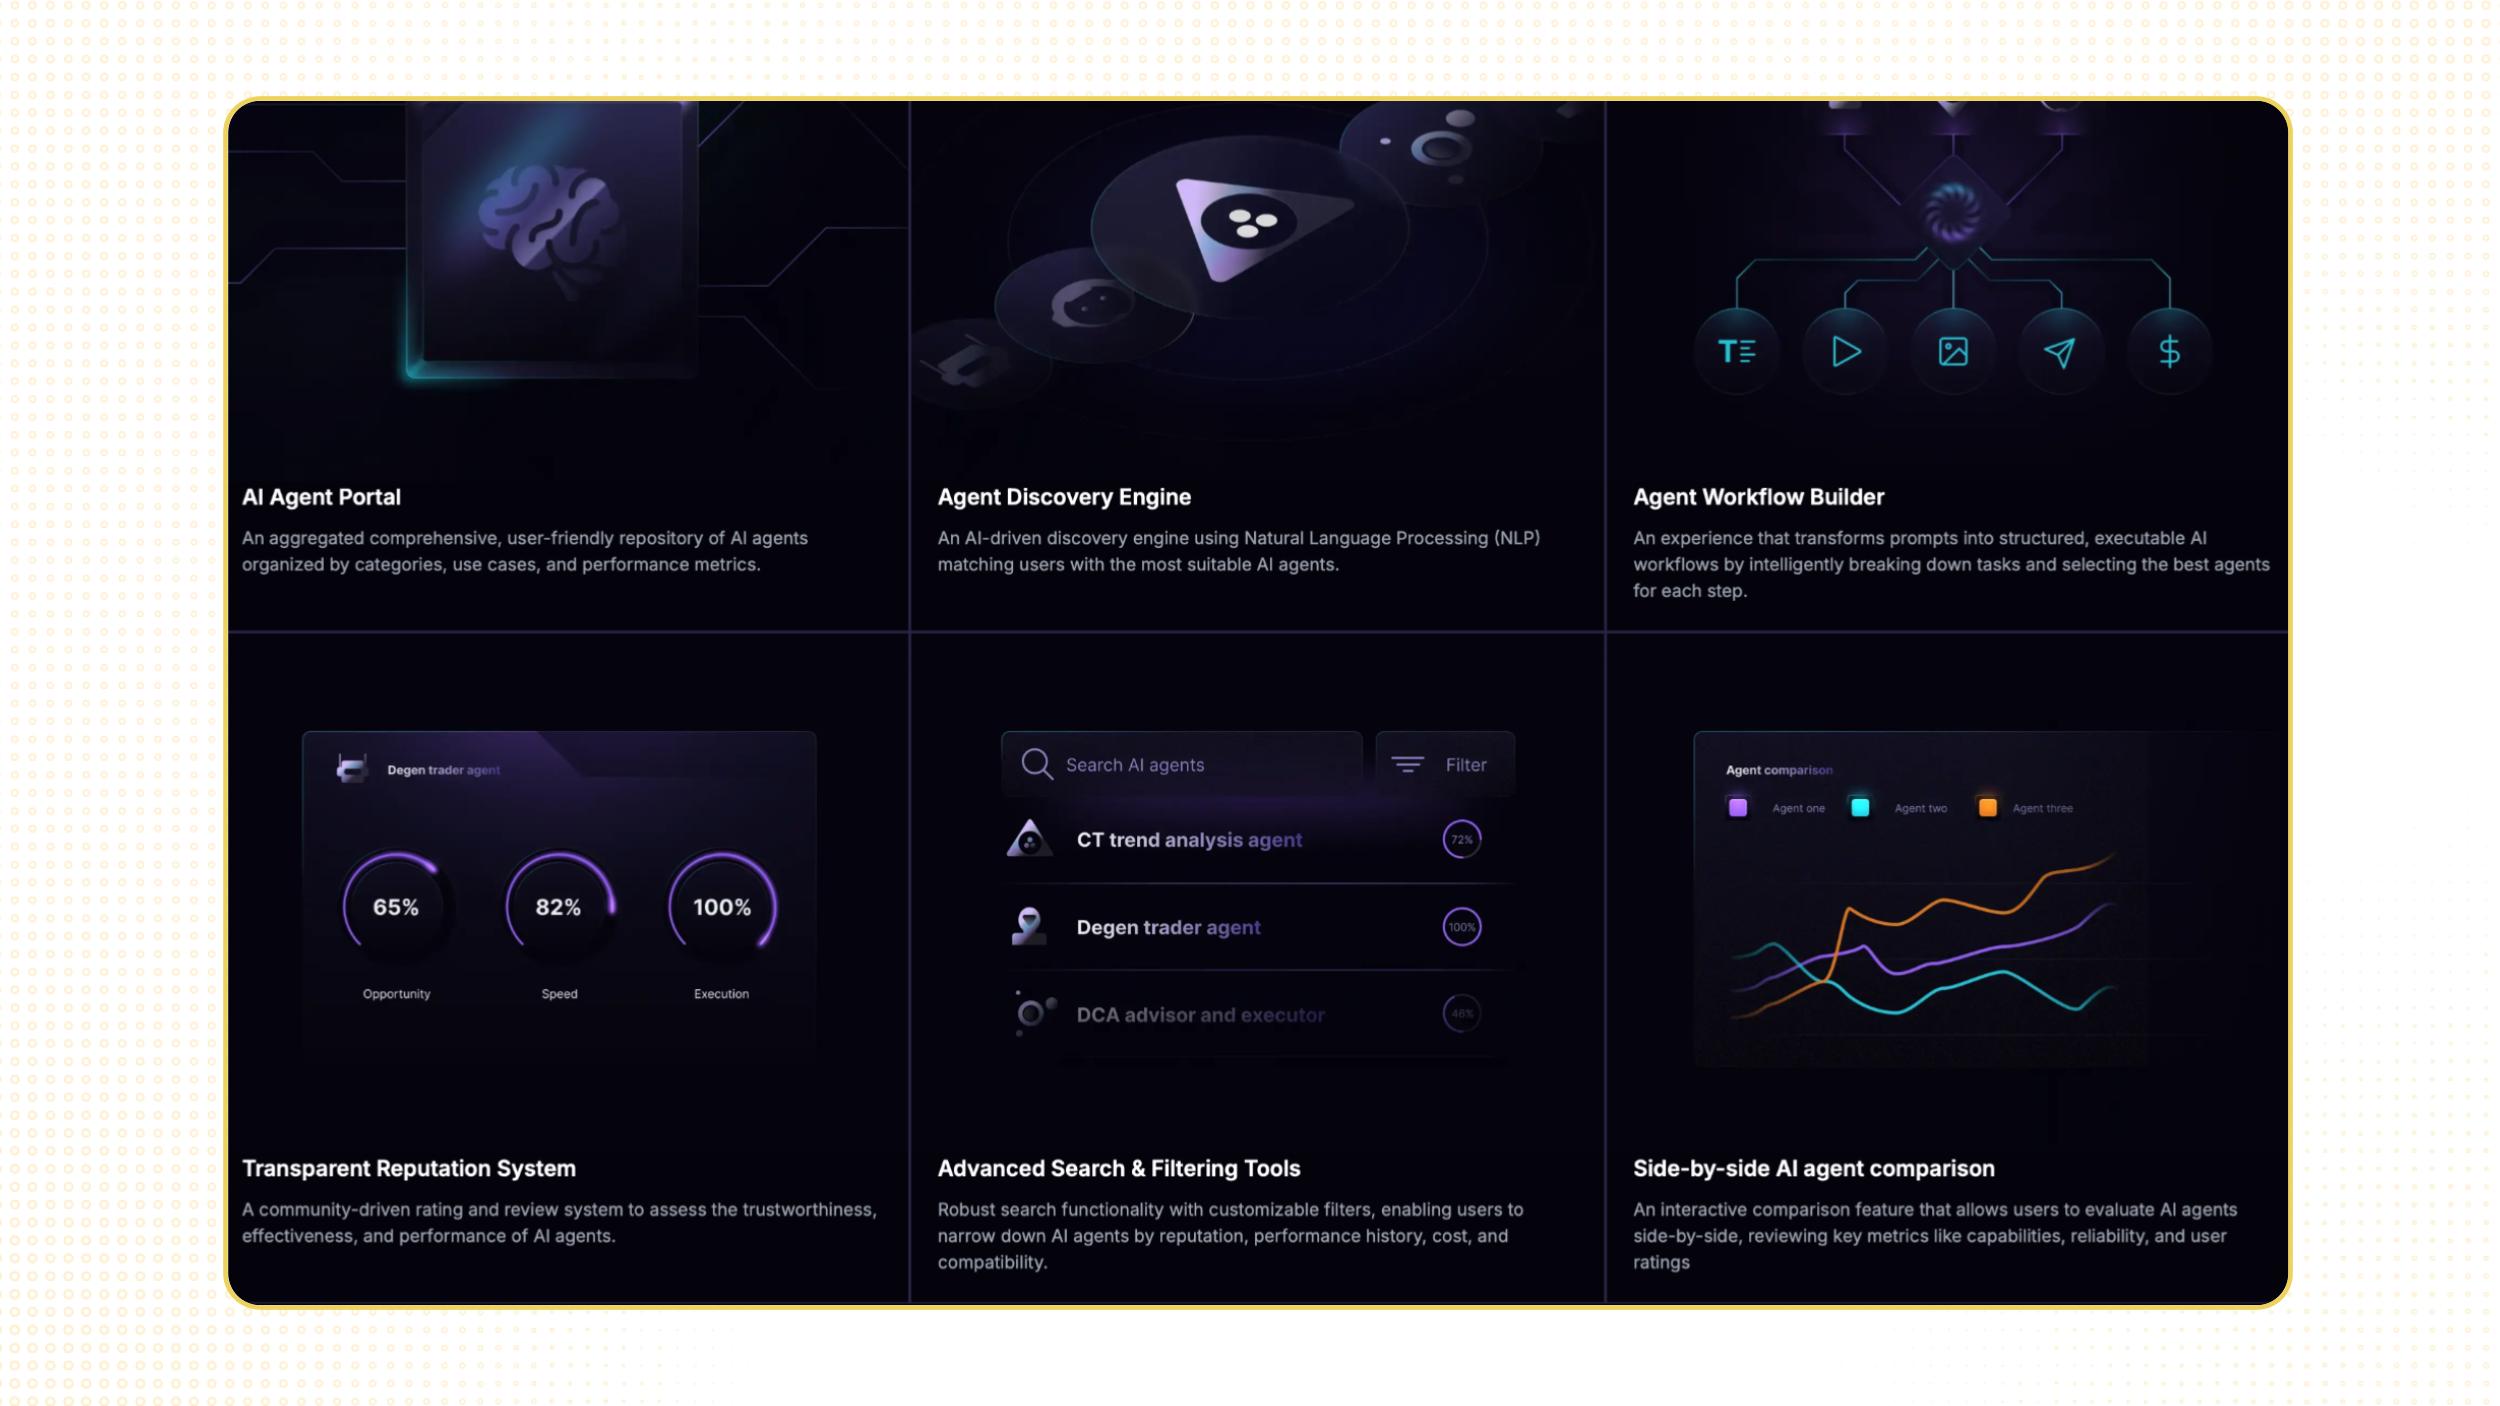Click the play triangle workflow icon
This screenshot has width=2500, height=1406.
[x=1845, y=351]
